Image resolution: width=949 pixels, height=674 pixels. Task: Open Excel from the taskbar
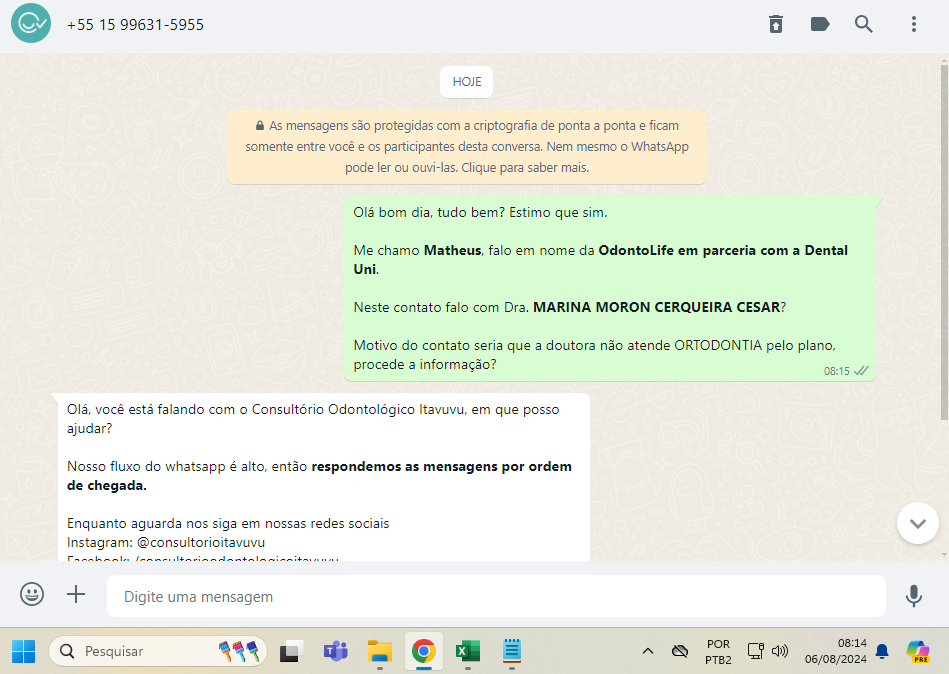pyautogui.click(x=468, y=652)
